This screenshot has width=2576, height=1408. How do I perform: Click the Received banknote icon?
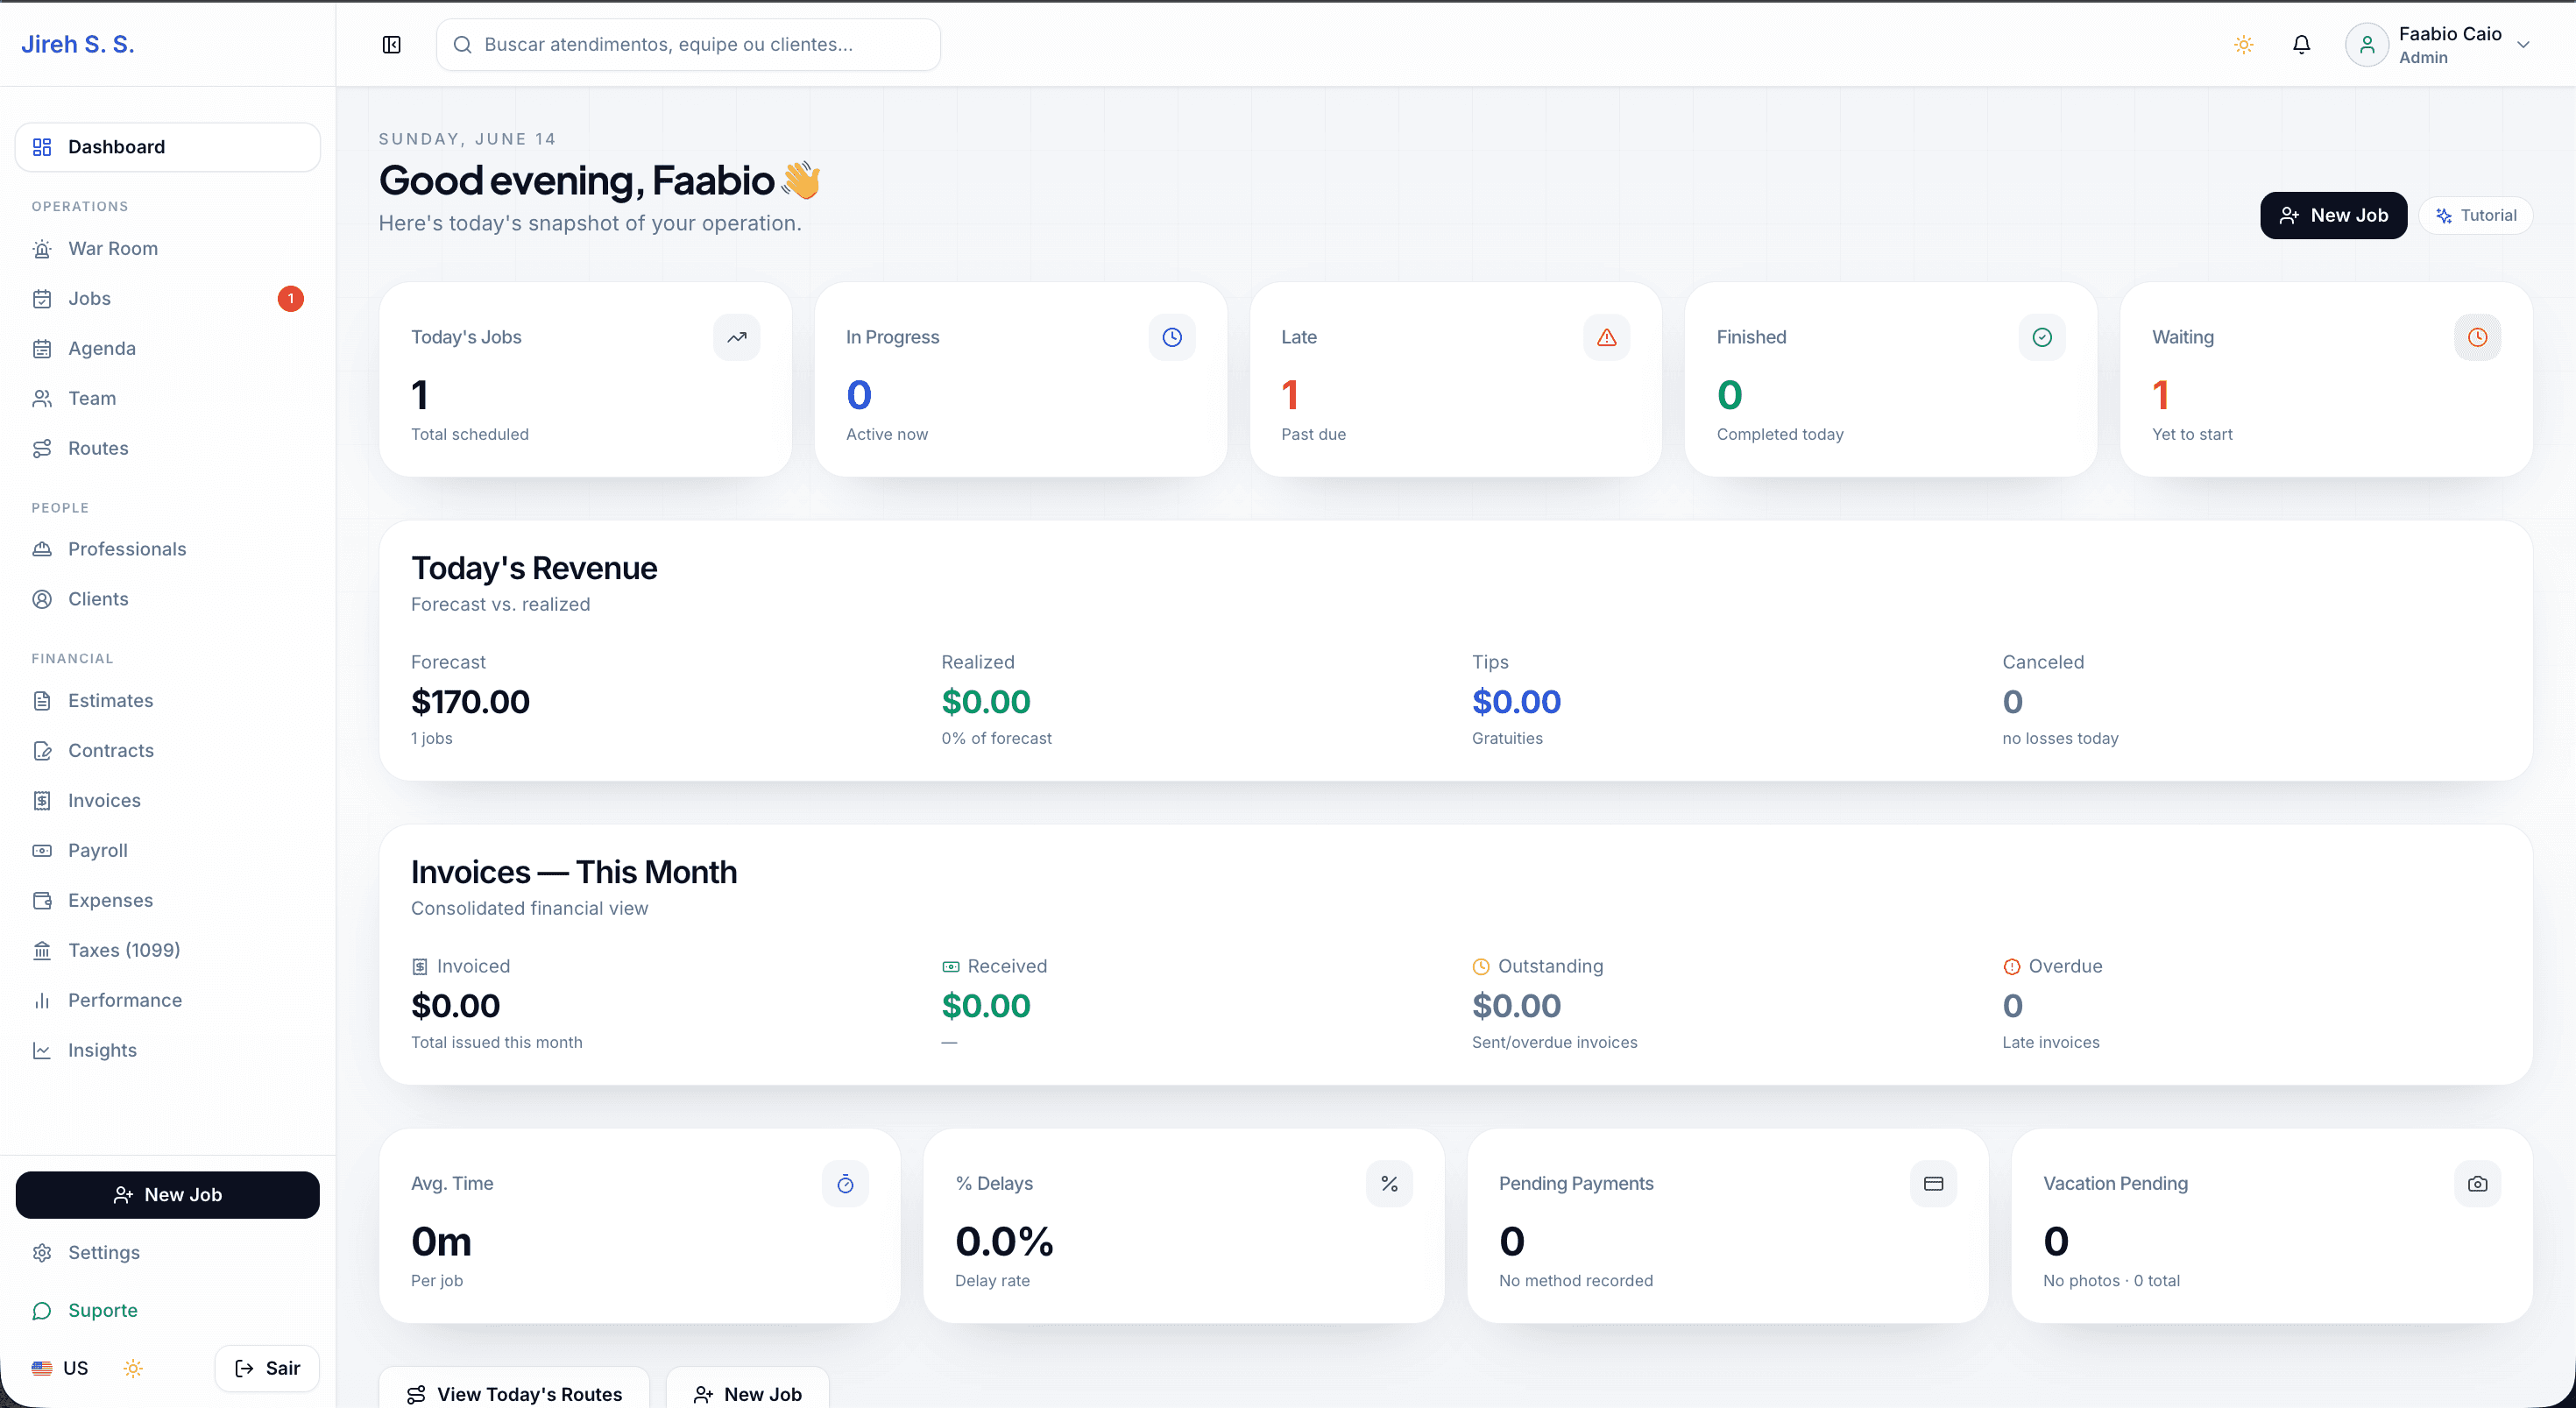click(950, 966)
